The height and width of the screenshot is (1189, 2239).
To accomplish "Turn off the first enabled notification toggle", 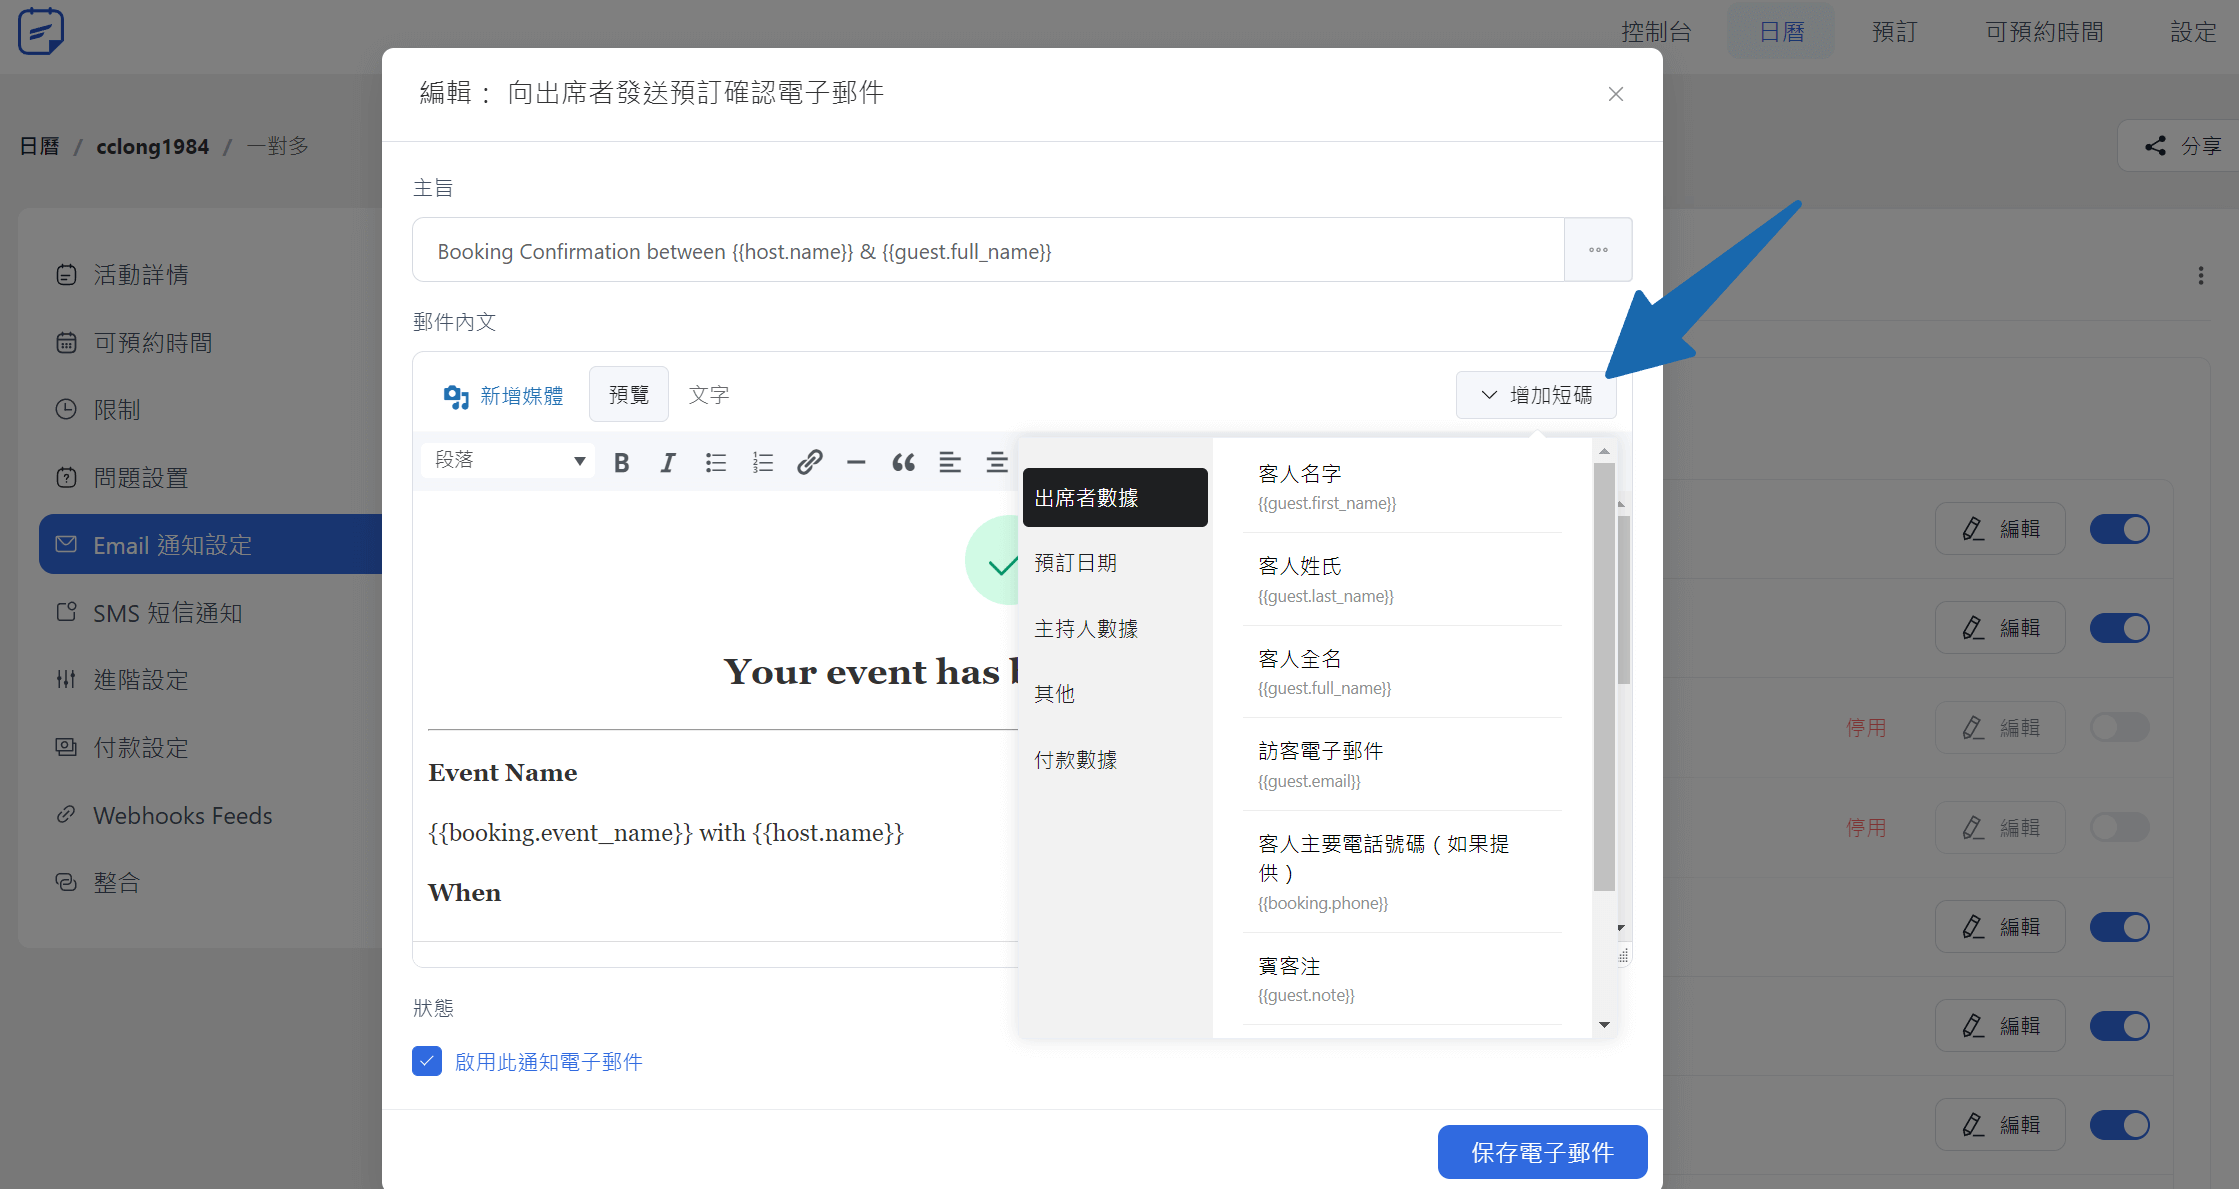I will pyautogui.click(x=2119, y=529).
